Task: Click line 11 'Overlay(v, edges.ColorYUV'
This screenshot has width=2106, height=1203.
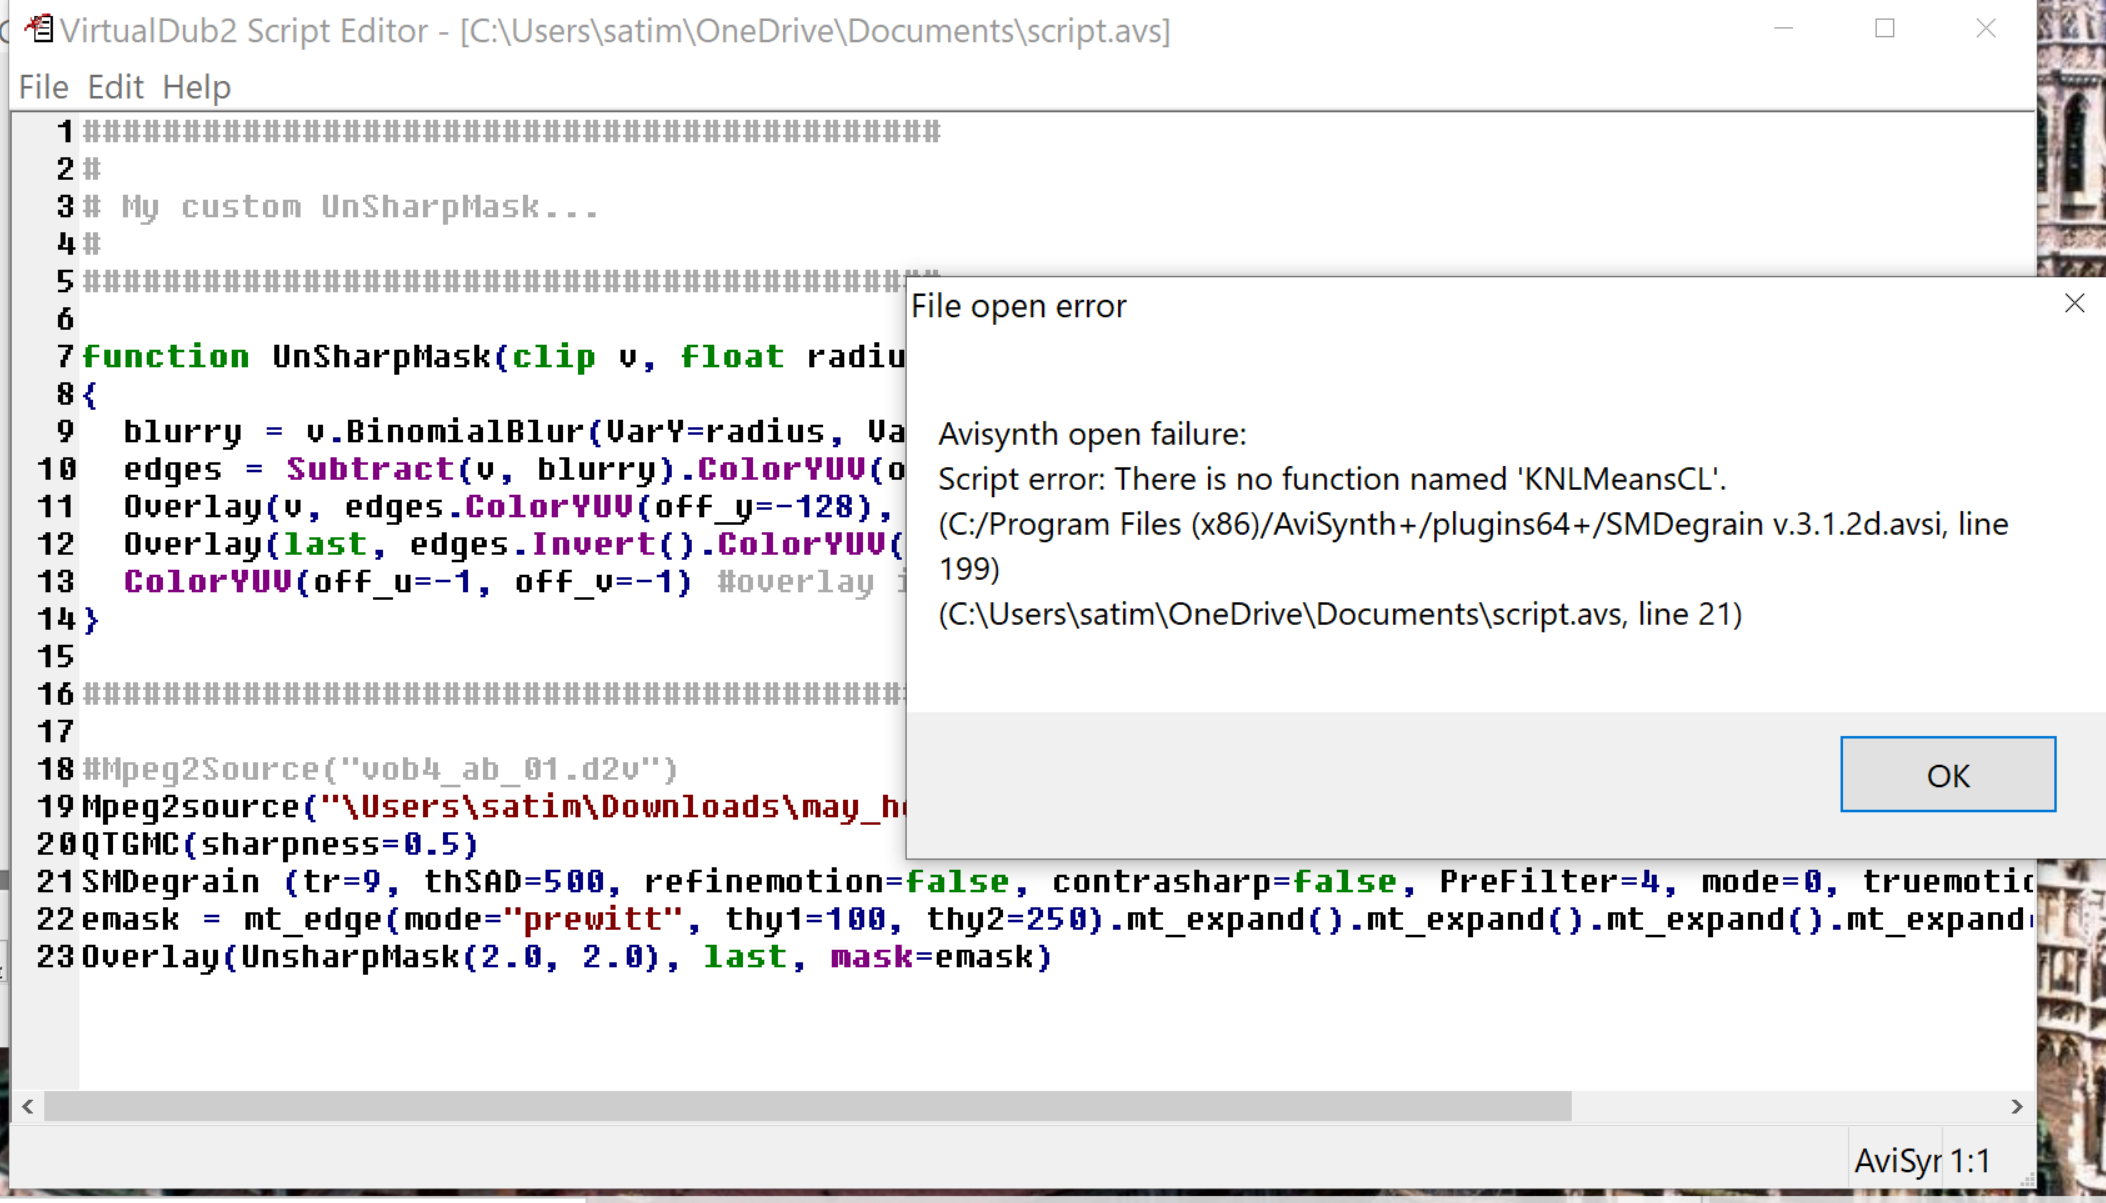Action: tap(507, 507)
